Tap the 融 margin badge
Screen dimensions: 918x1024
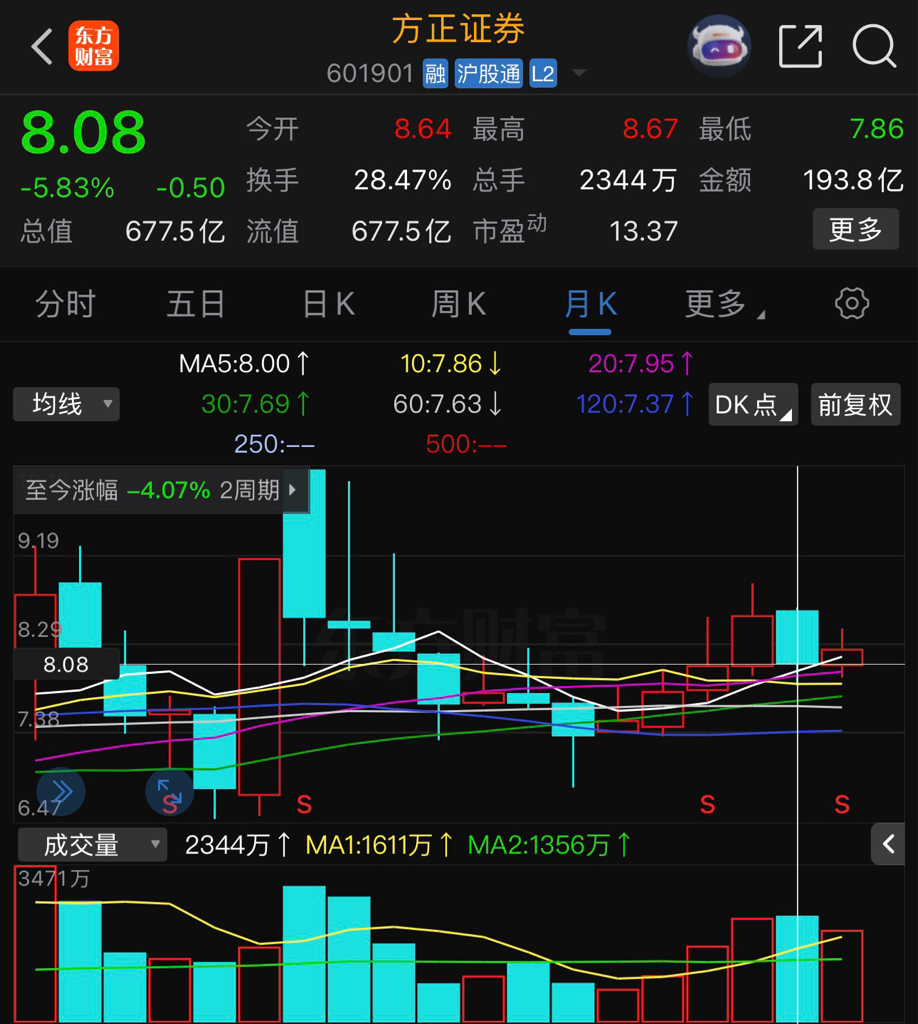(x=435, y=74)
